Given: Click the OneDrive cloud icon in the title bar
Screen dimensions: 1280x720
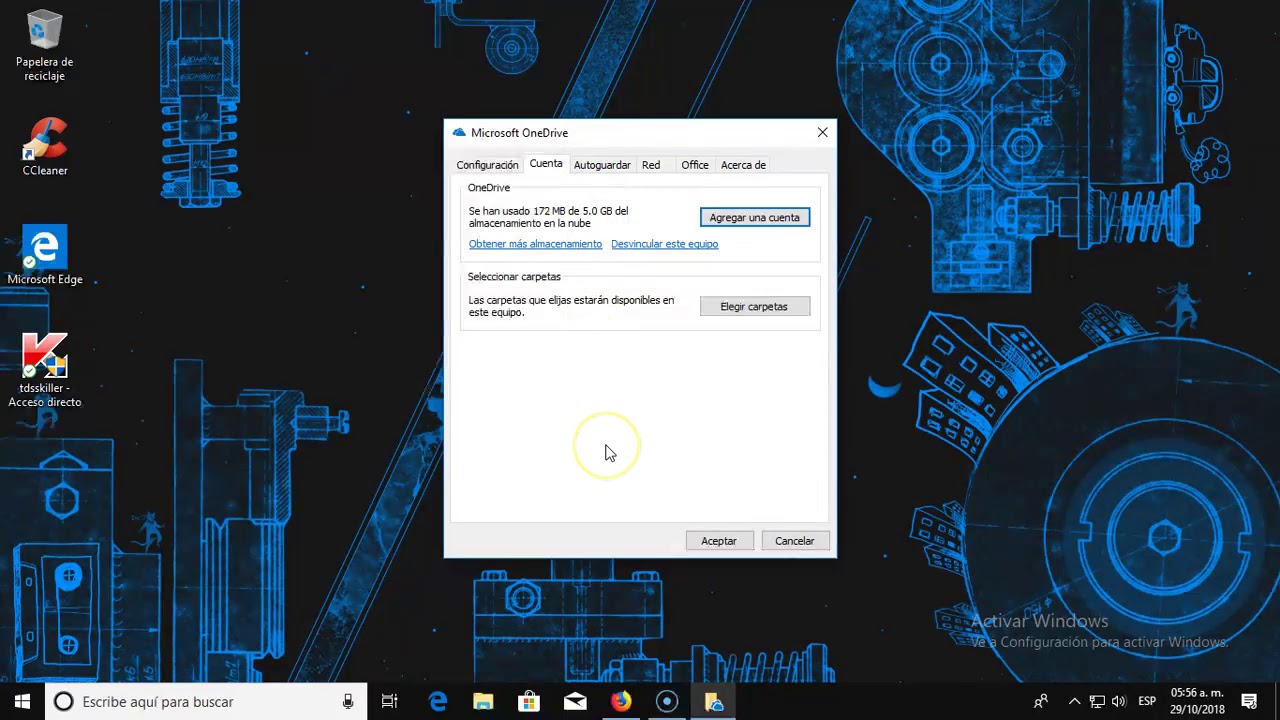Looking at the screenshot, I should click(x=459, y=133).
